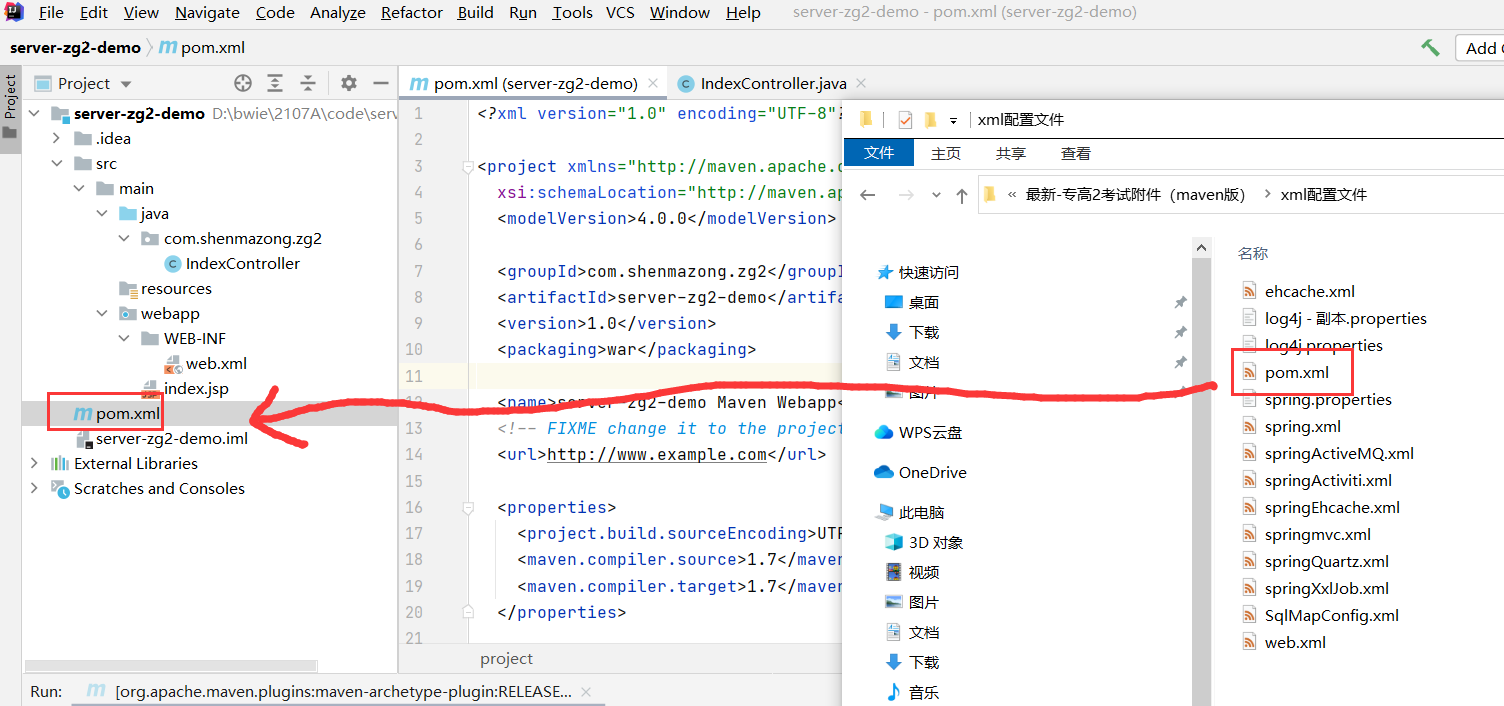
Task: Open the Tools menu
Action: click(x=572, y=13)
